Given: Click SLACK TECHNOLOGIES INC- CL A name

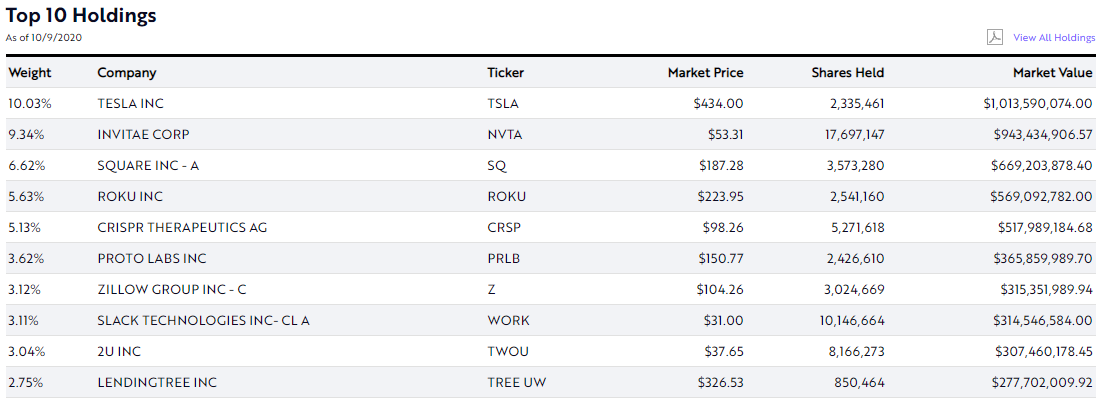Looking at the screenshot, I should [x=204, y=320].
